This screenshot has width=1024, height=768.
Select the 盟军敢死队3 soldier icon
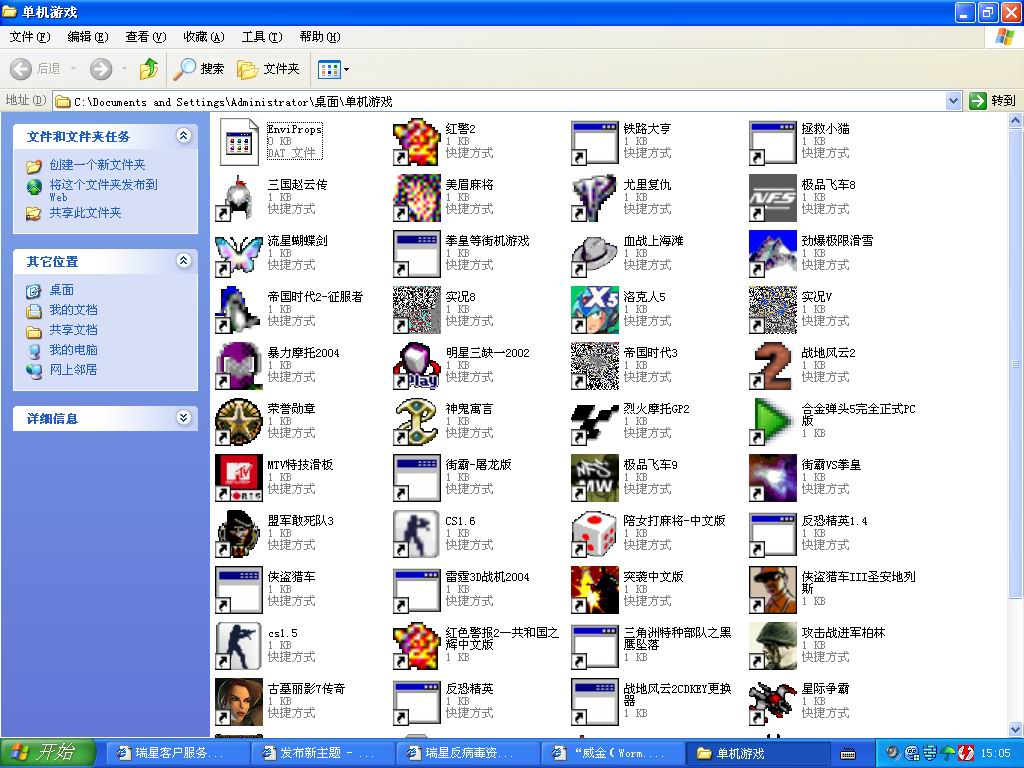[238, 534]
